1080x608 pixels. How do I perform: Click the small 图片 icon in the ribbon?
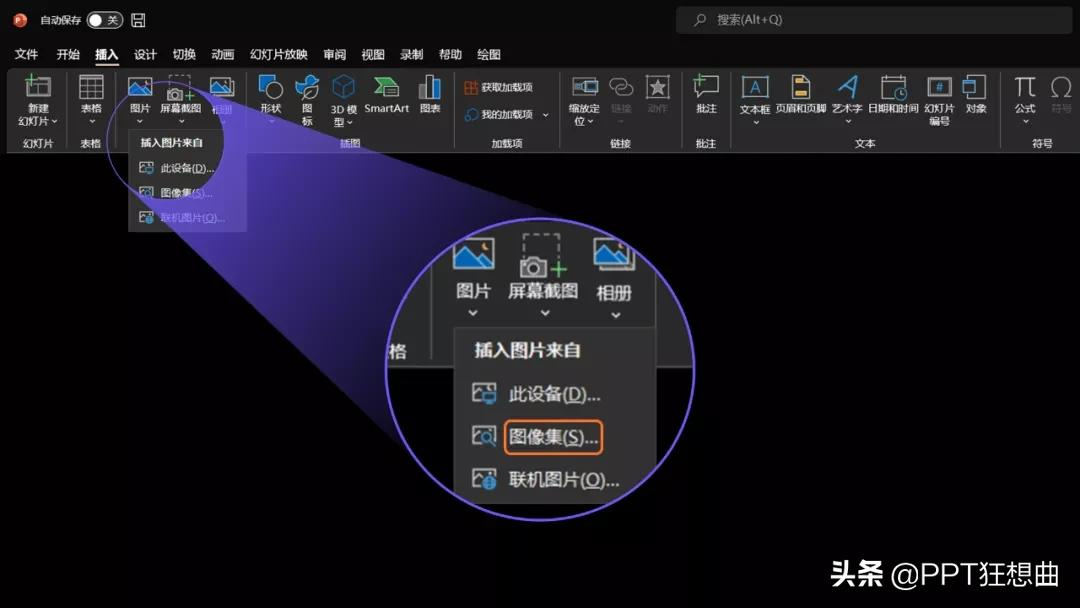(140, 87)
